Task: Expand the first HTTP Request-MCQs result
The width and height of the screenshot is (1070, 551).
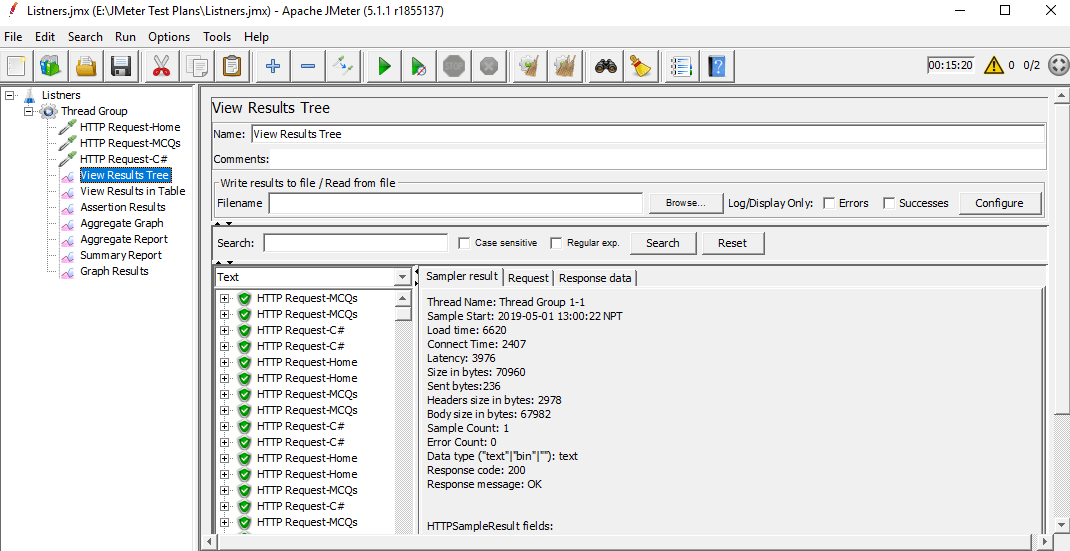Action: click(x=225, y=298)
